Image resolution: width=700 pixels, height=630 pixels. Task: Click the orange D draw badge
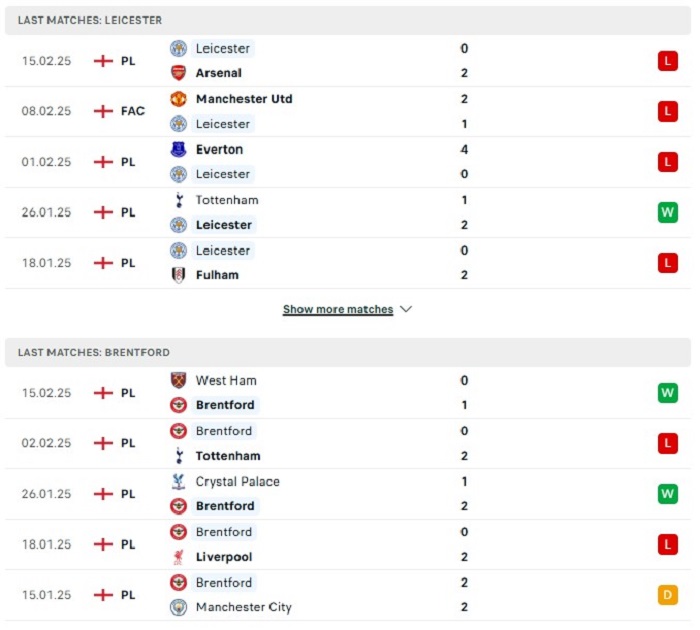pos(667,595)
